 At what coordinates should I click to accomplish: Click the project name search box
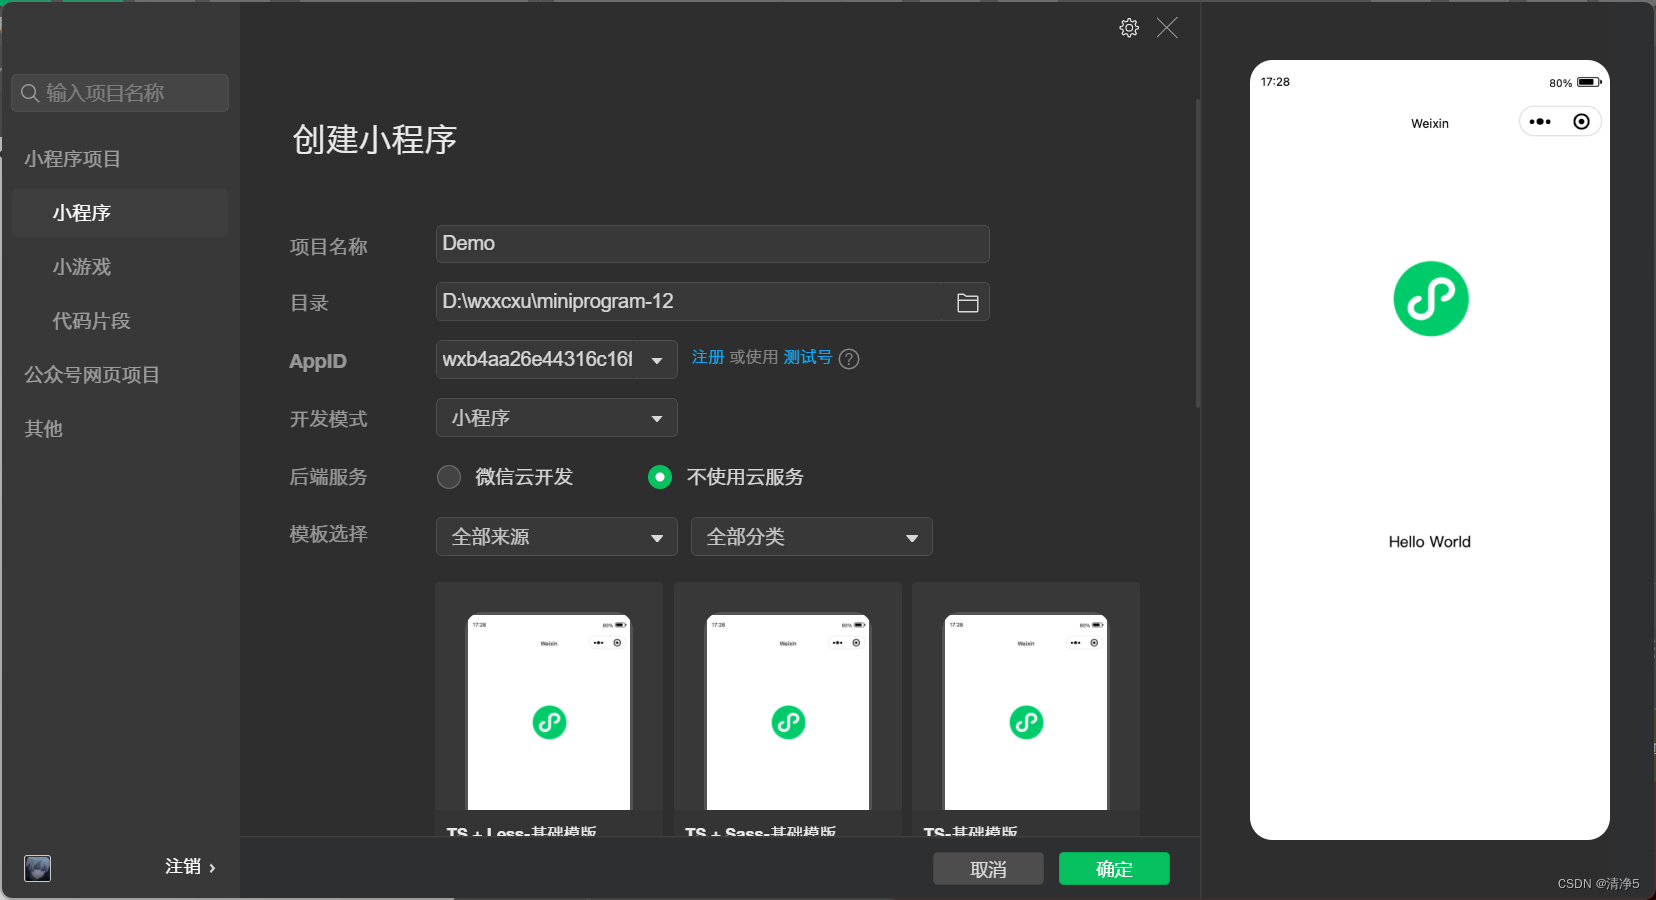point(120,93)
